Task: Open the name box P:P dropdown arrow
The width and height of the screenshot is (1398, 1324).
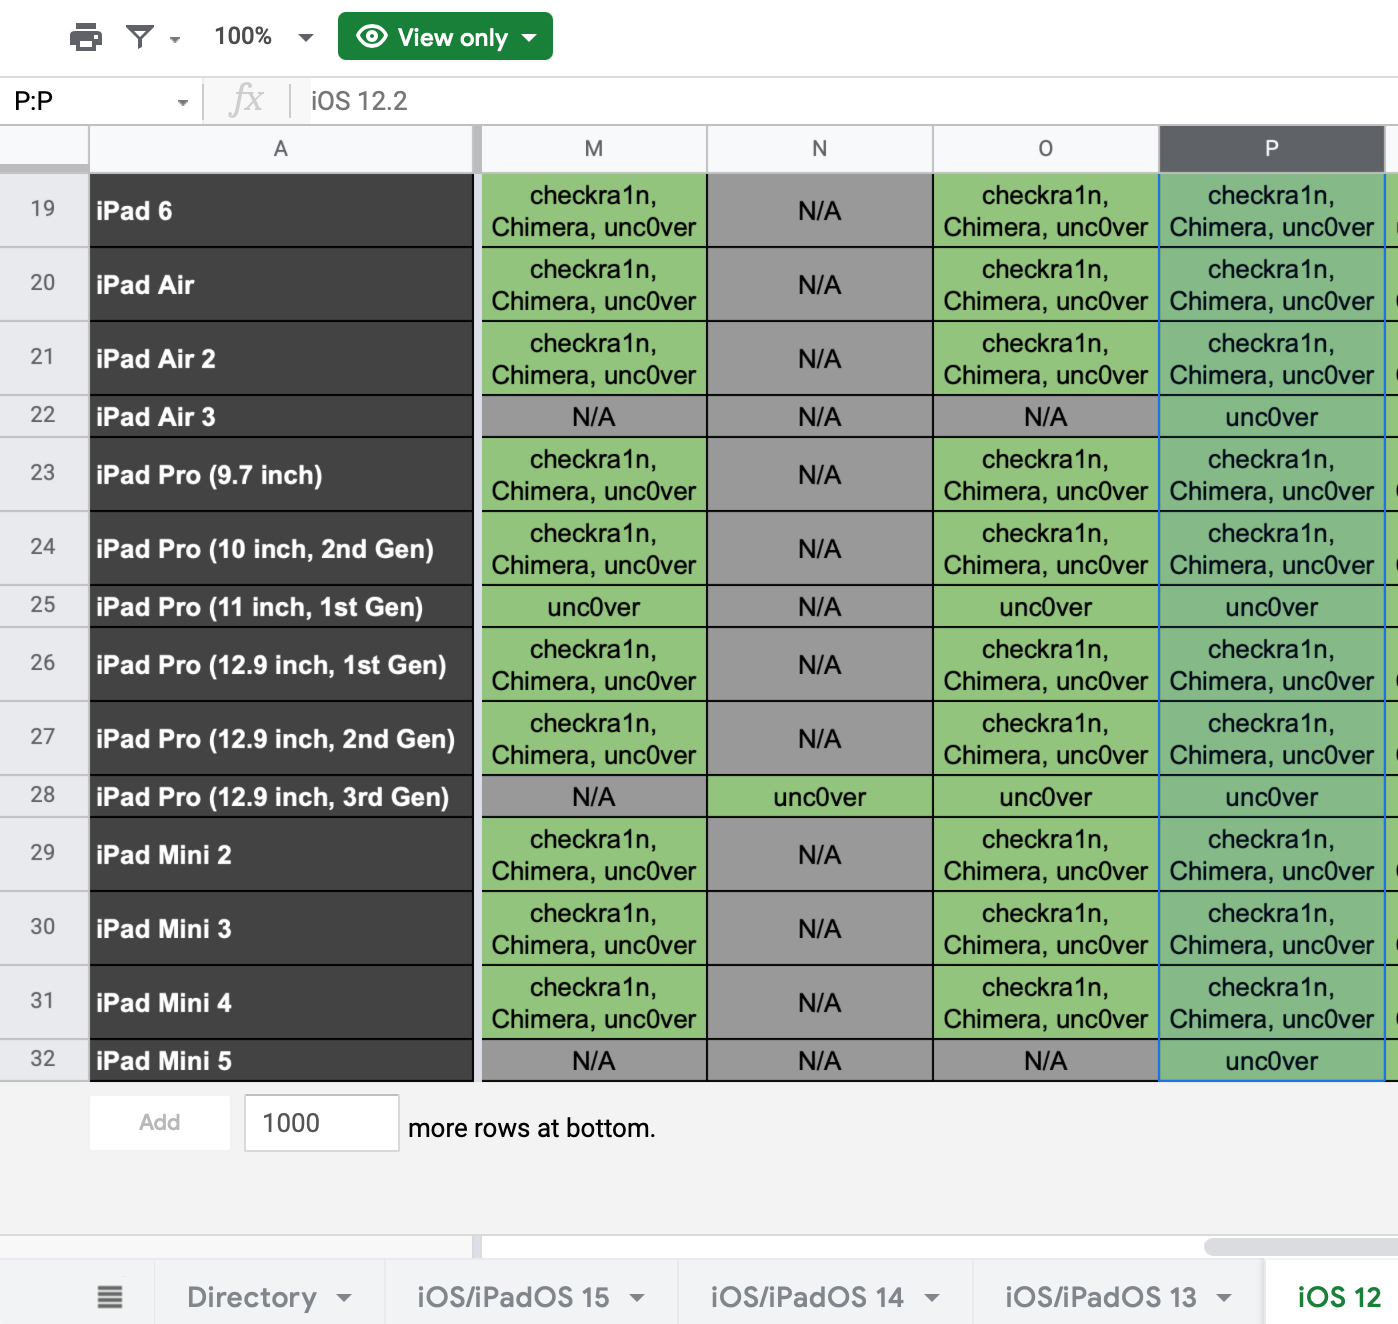Action: pyautogui.click(x=183, y=102)
